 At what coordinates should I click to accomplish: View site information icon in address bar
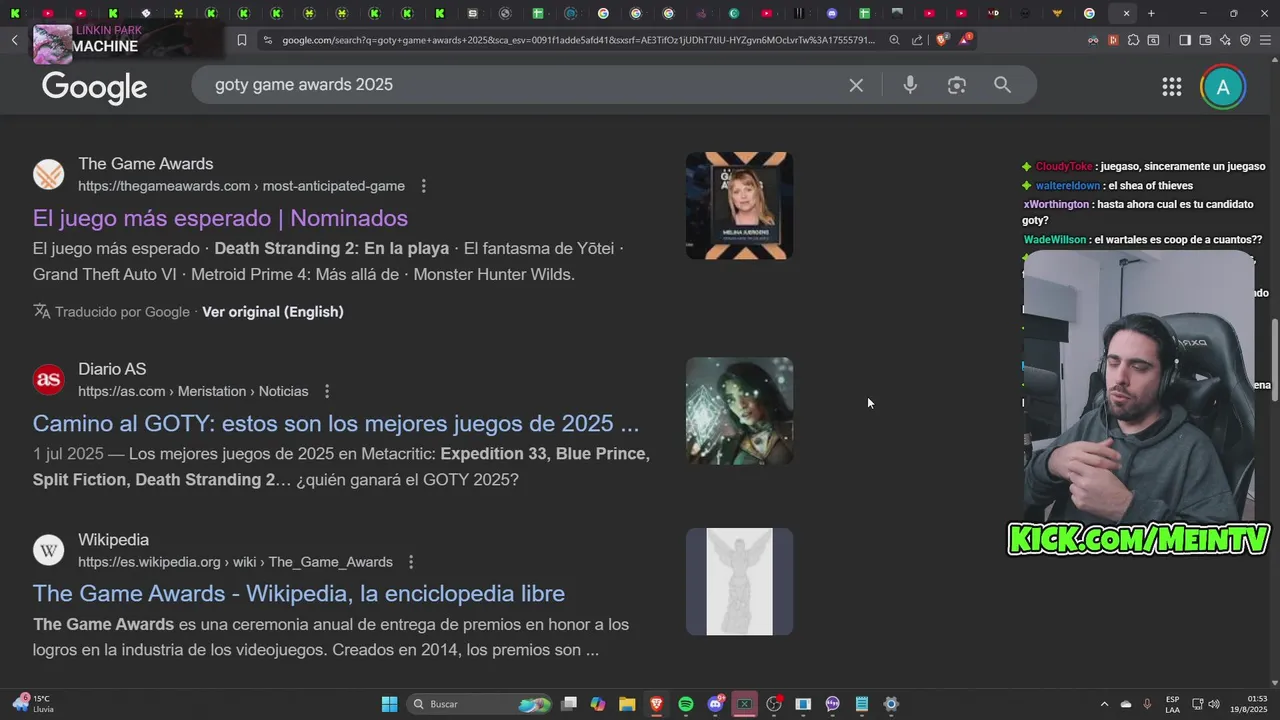pyautogui.click(x=266, y=40)
